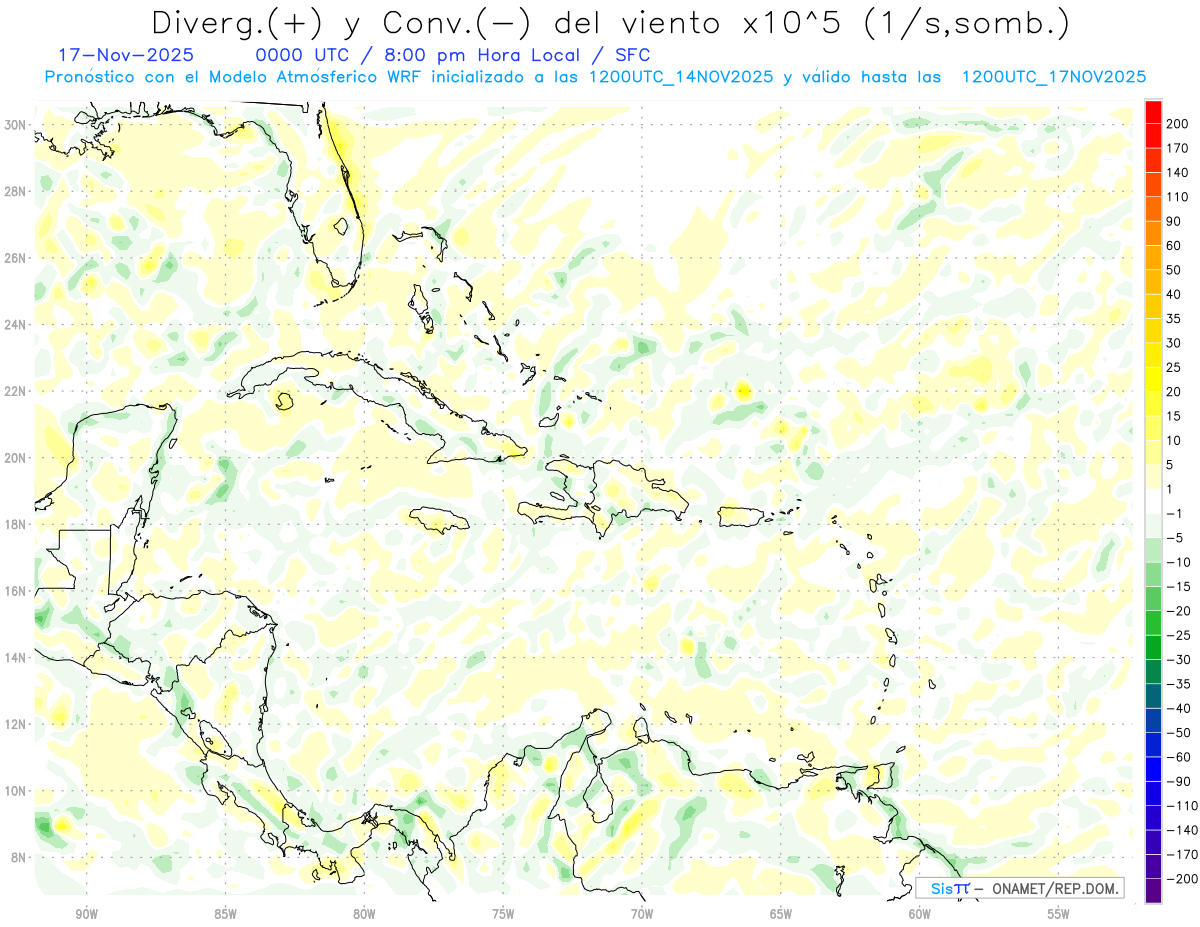Click the purple swatch below -200 on colorbar
Image resolution: width=1200 pixels, height=927 pixels.
(x=1153, y=891)
